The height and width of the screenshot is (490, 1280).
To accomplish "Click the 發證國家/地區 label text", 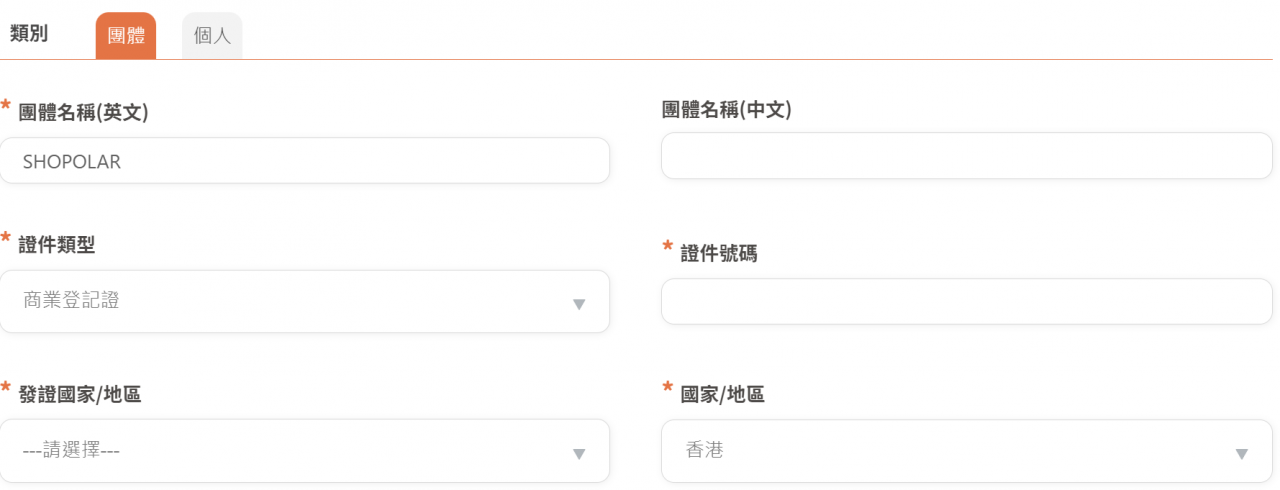I will pos(80,394).
